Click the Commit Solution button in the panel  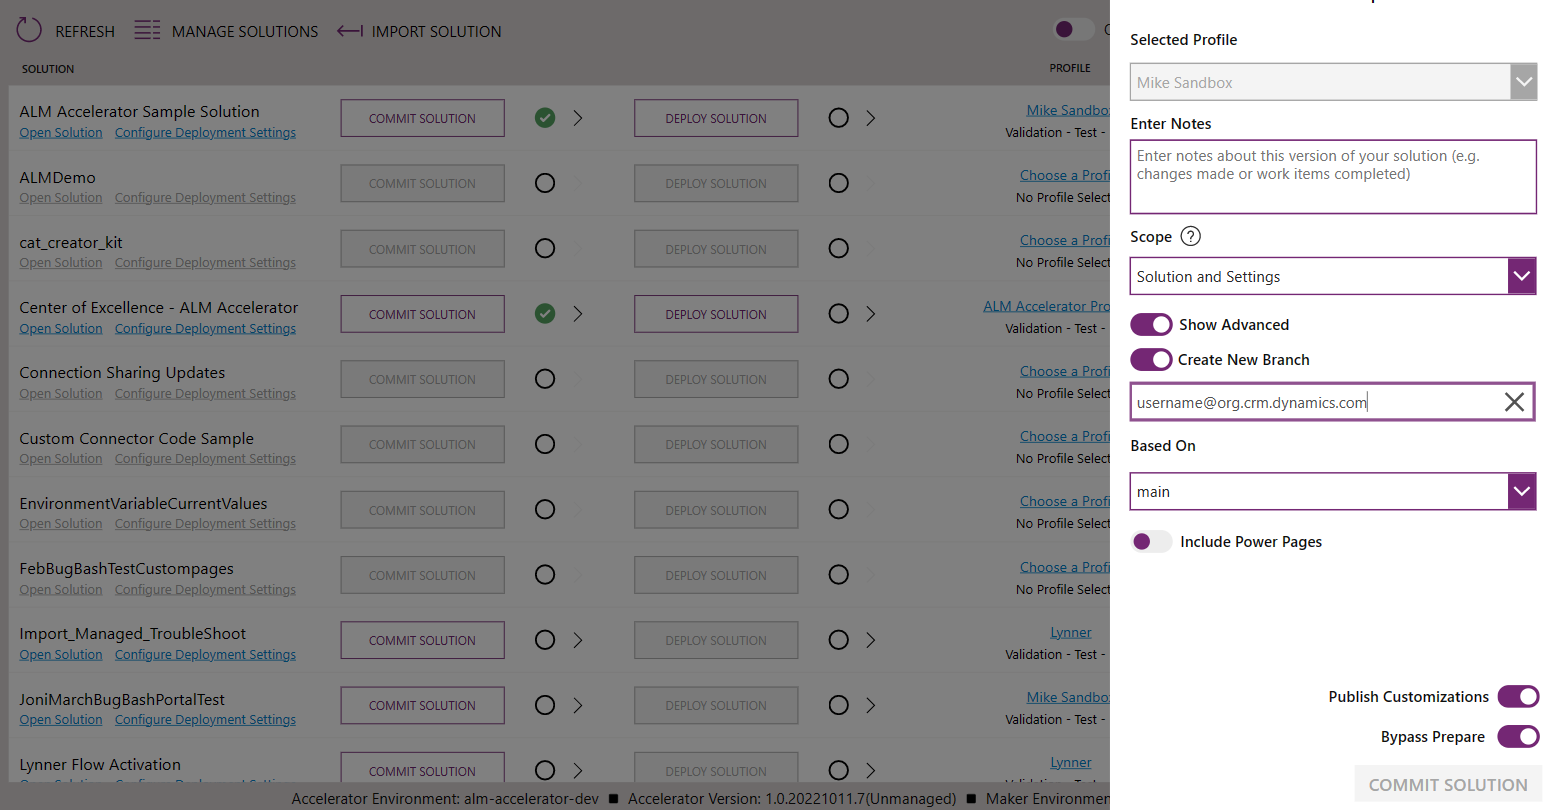[x=1447, y=784]
